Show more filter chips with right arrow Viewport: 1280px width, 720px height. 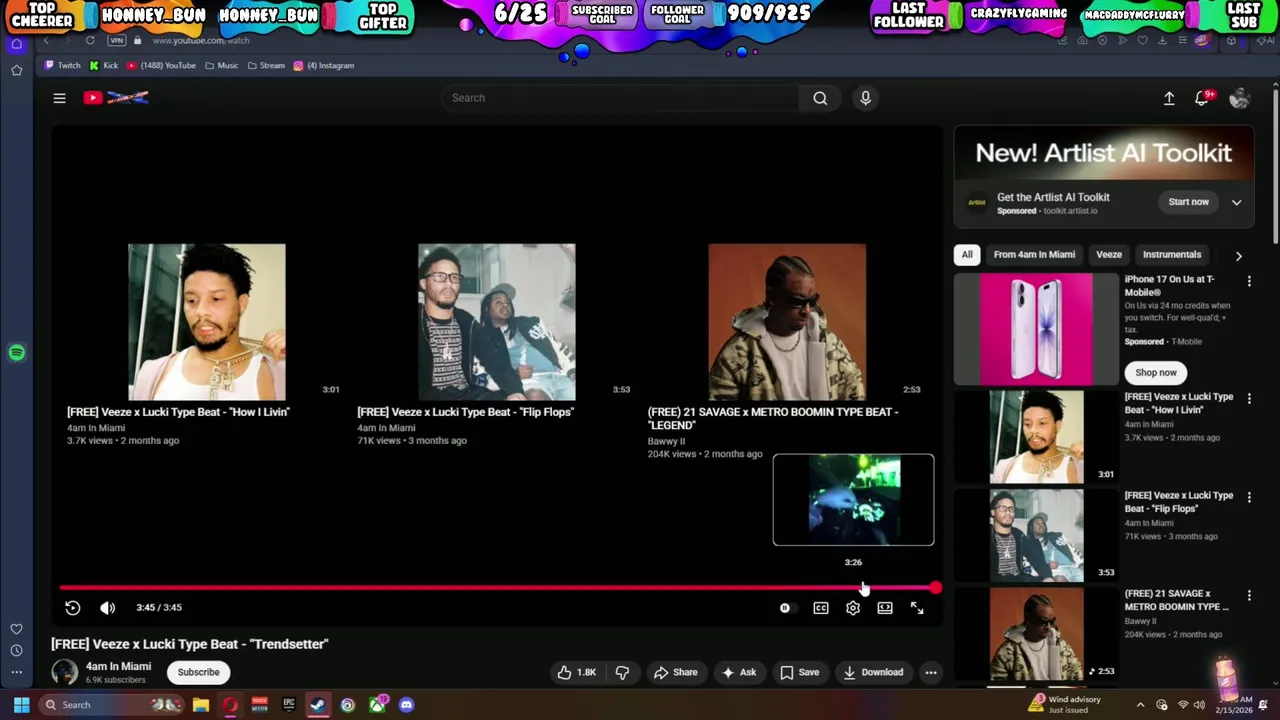click(x=1238, y=255)
